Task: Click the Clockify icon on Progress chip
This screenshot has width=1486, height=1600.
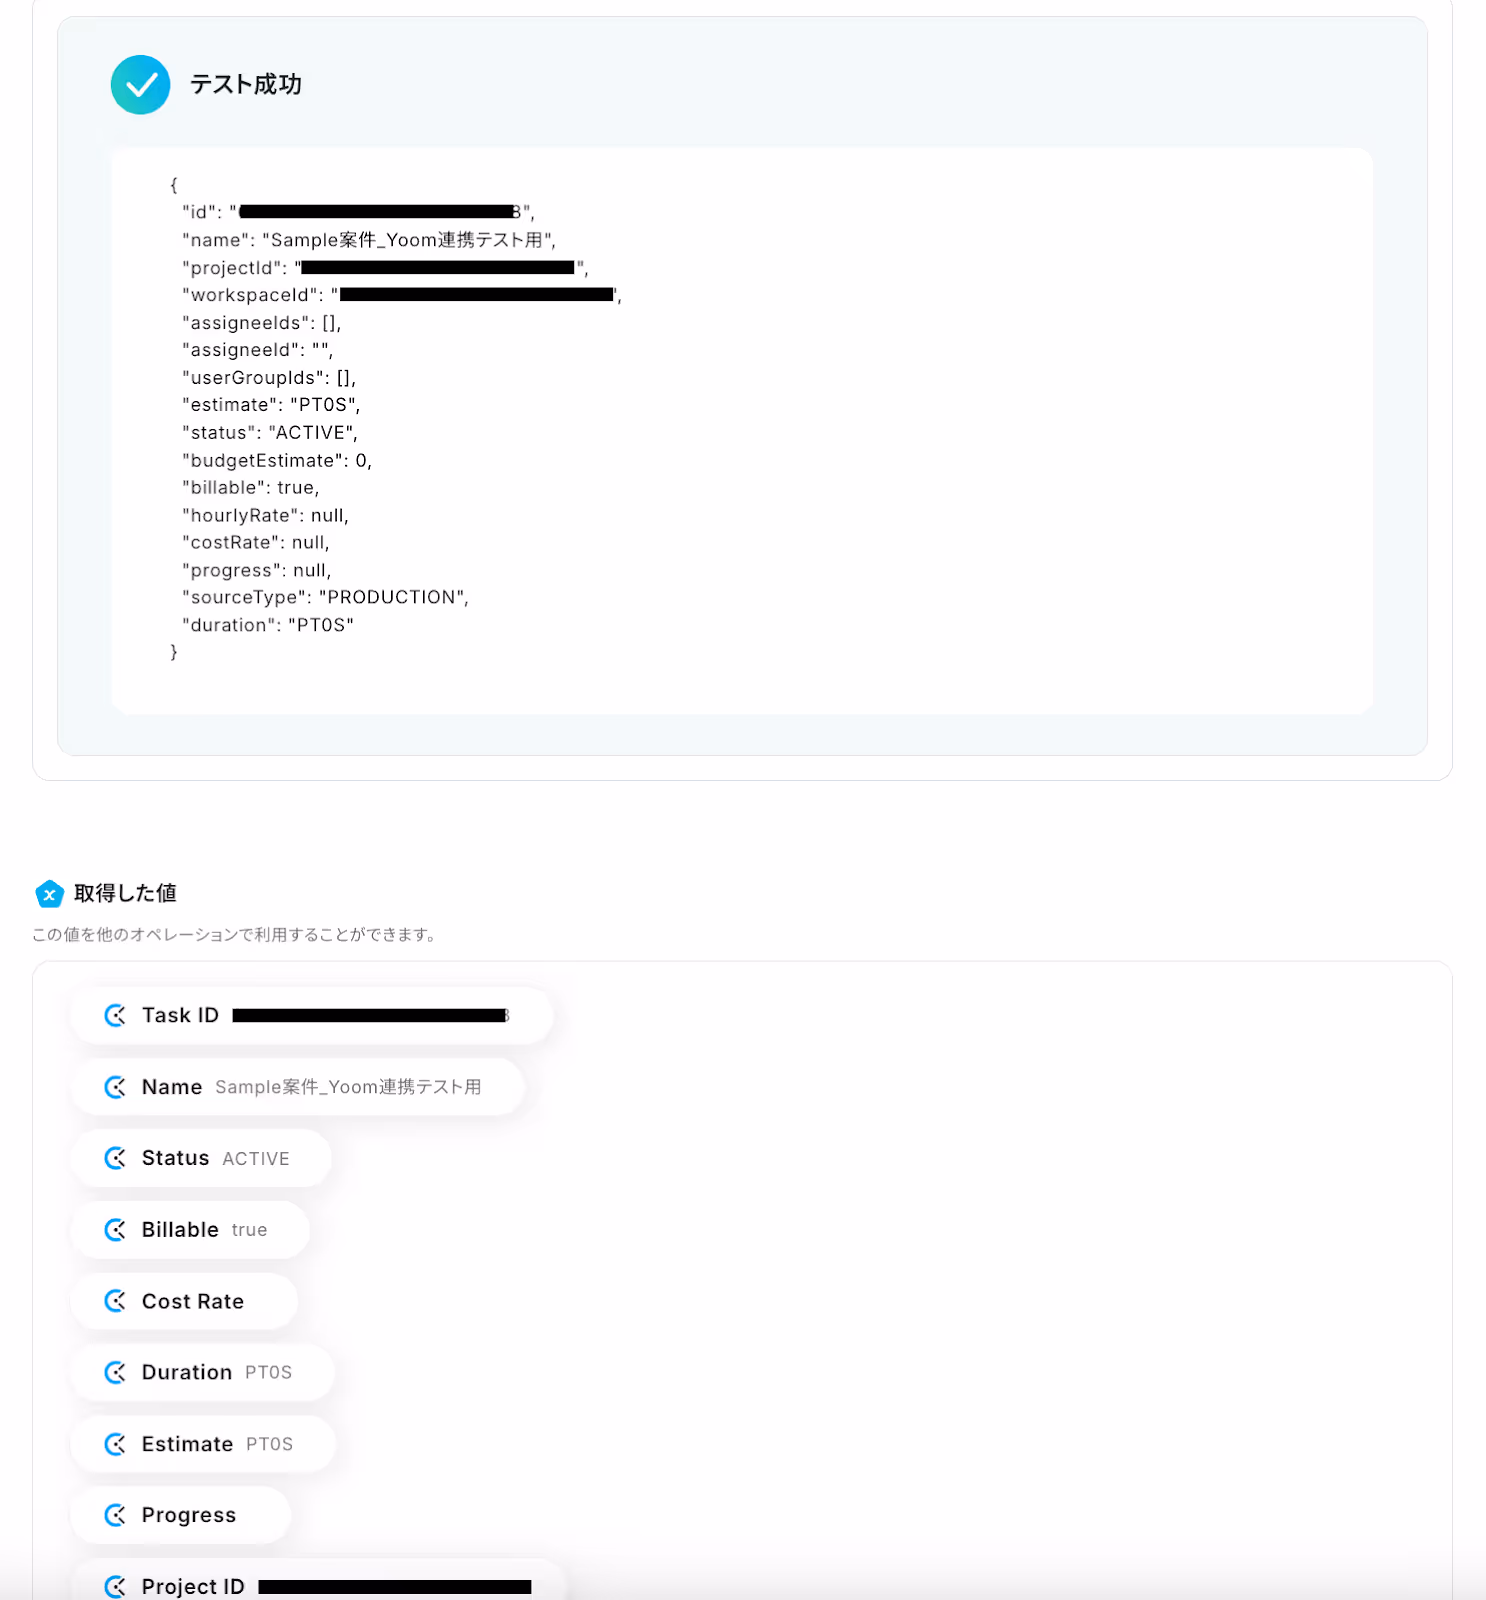Action: click(116, 1515)
